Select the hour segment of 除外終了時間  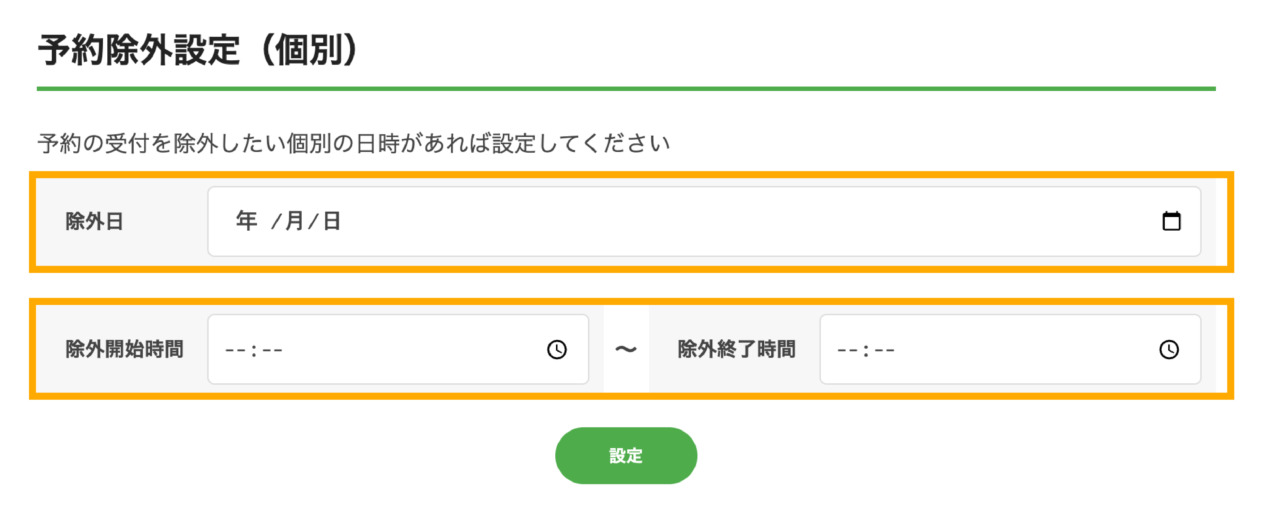[x=847, y=350]
